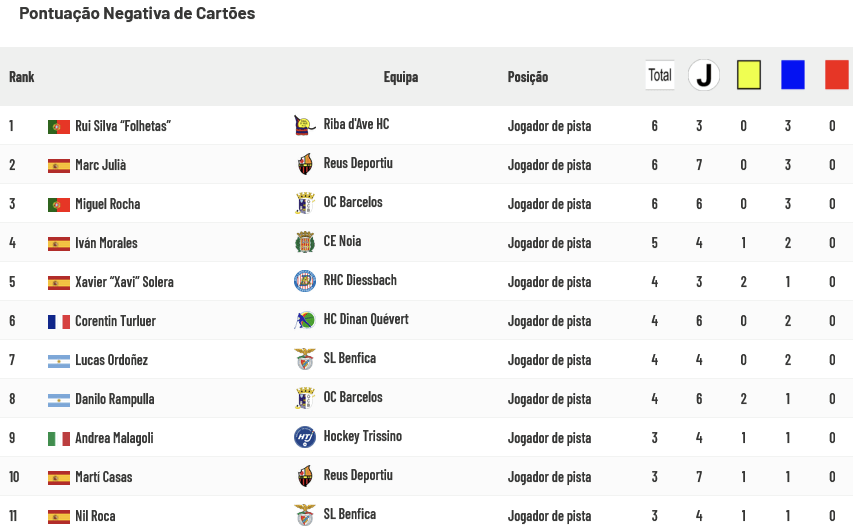Click the red card column header icon
Screen dimensions: 853x527
tap(837, 75)
